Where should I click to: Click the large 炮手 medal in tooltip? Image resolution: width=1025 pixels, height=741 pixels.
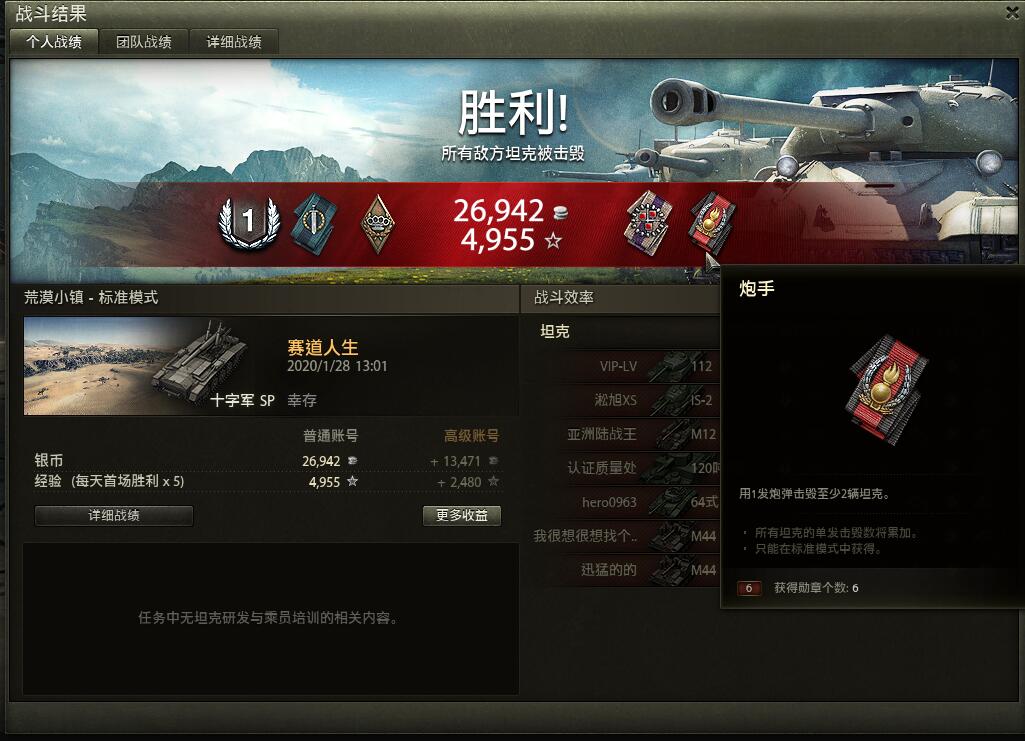886,390
